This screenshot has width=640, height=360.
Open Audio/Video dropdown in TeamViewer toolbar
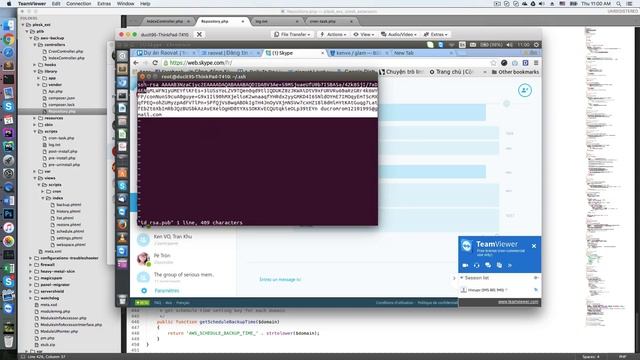tap(400, 34)
